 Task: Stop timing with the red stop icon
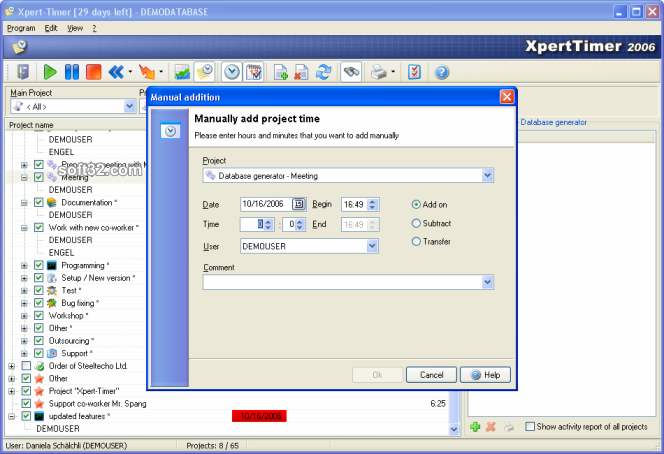click(94, 72)
